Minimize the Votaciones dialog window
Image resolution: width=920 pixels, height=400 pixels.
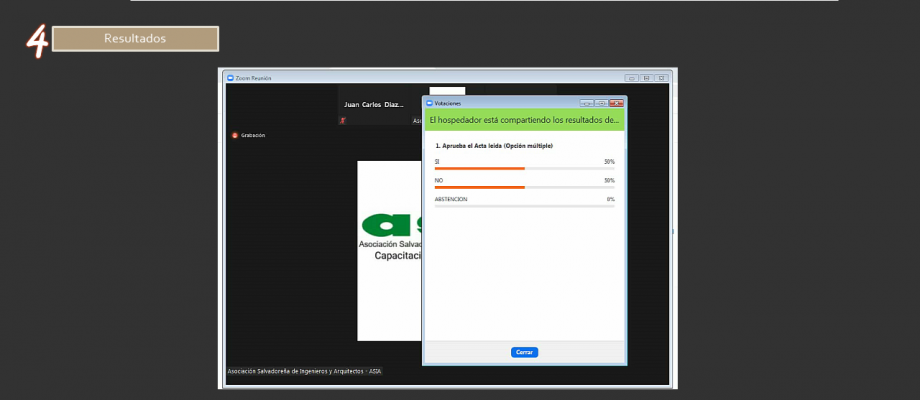tap(587, 103)
